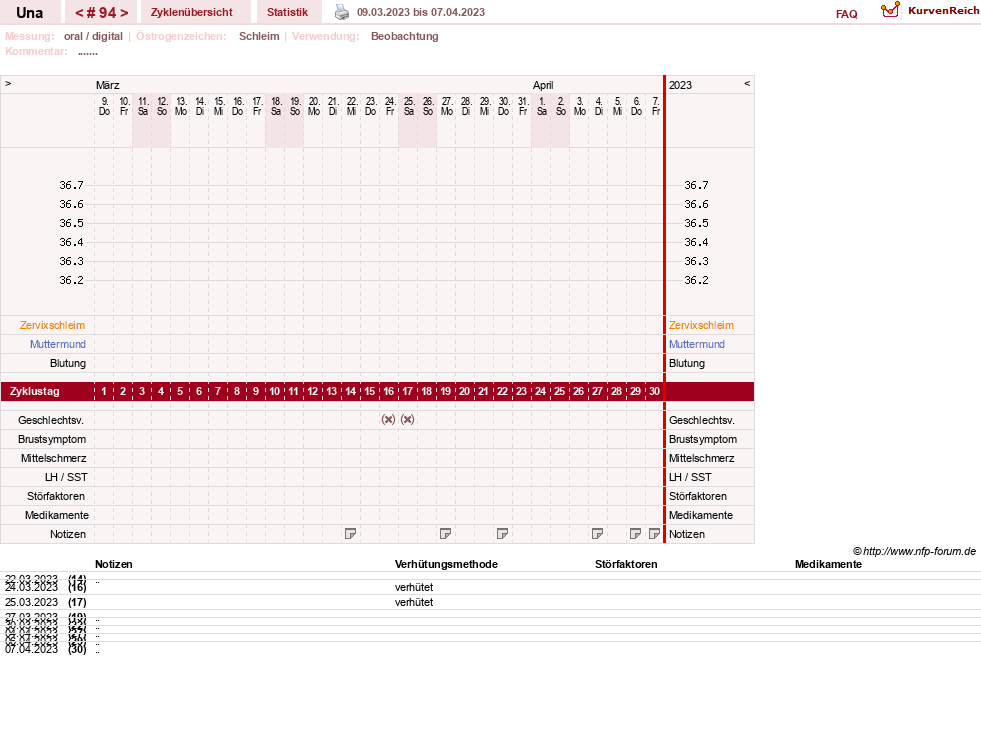Click the Medikamente table column header

pos(828,564)
